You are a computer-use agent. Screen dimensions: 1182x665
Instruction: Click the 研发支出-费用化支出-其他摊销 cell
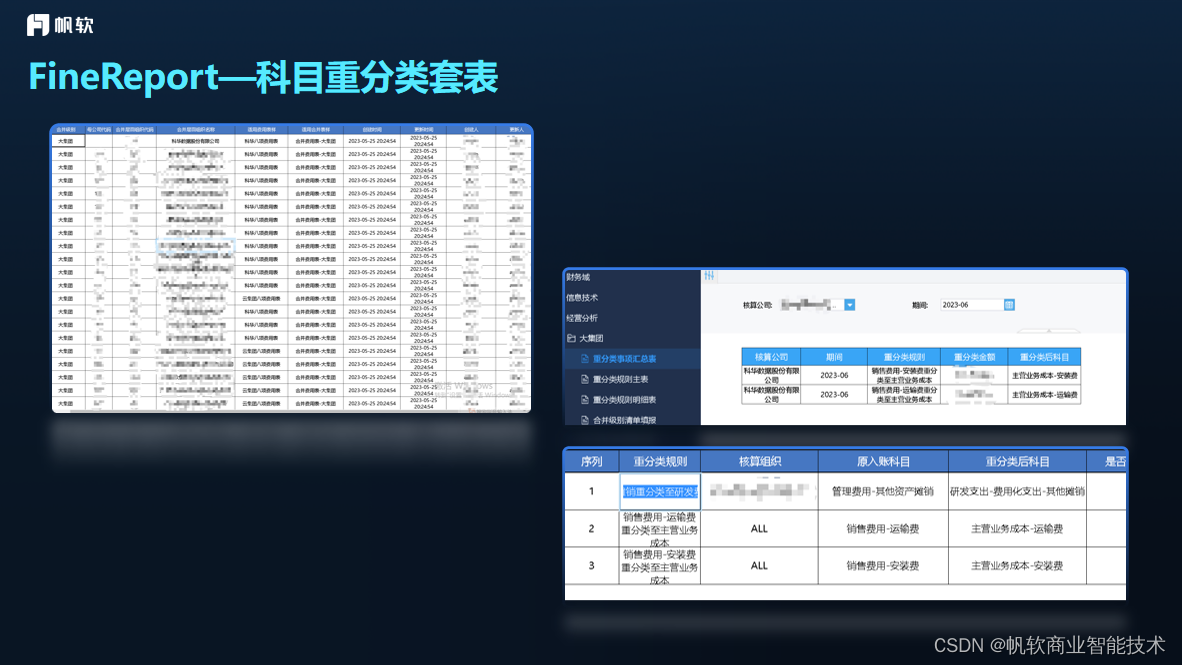pyautogui.click(x=1017, y=492)
